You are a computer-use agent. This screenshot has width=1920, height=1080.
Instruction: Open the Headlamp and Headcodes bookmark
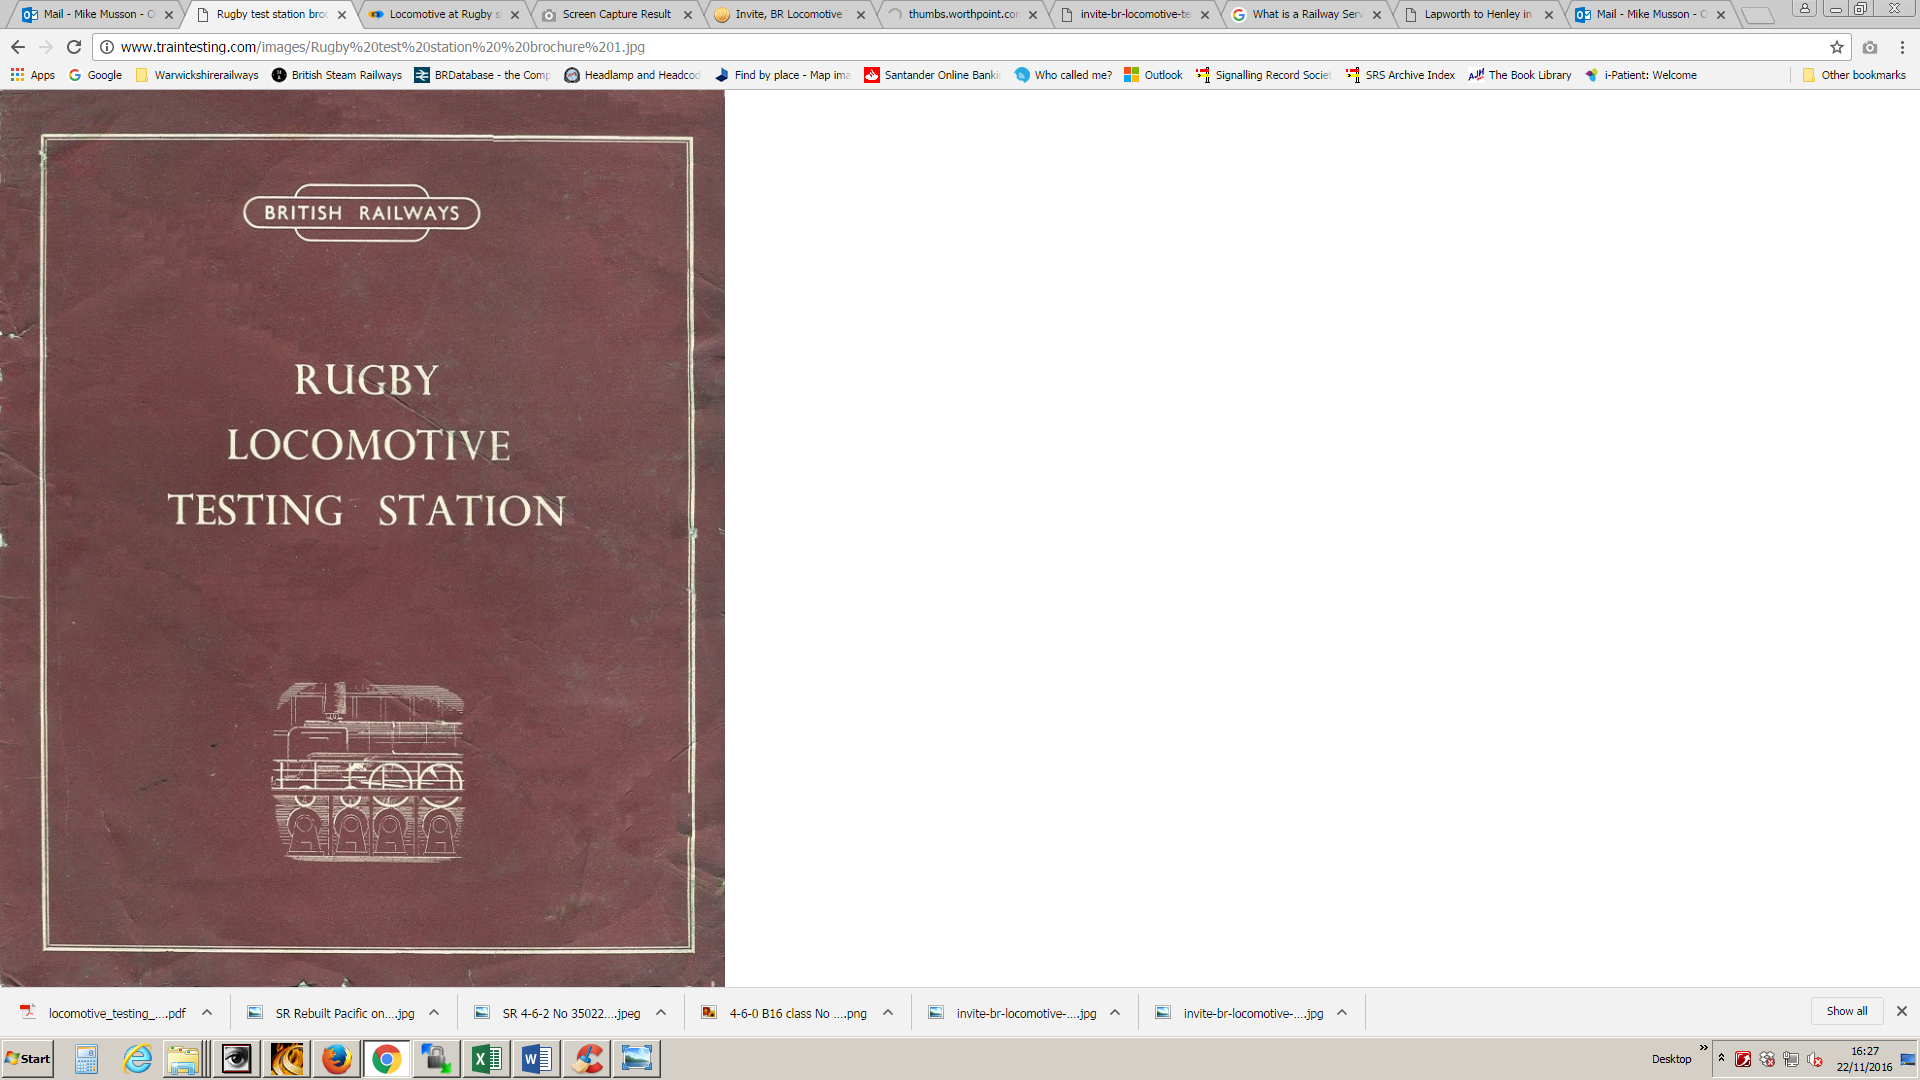coord(633,75)
